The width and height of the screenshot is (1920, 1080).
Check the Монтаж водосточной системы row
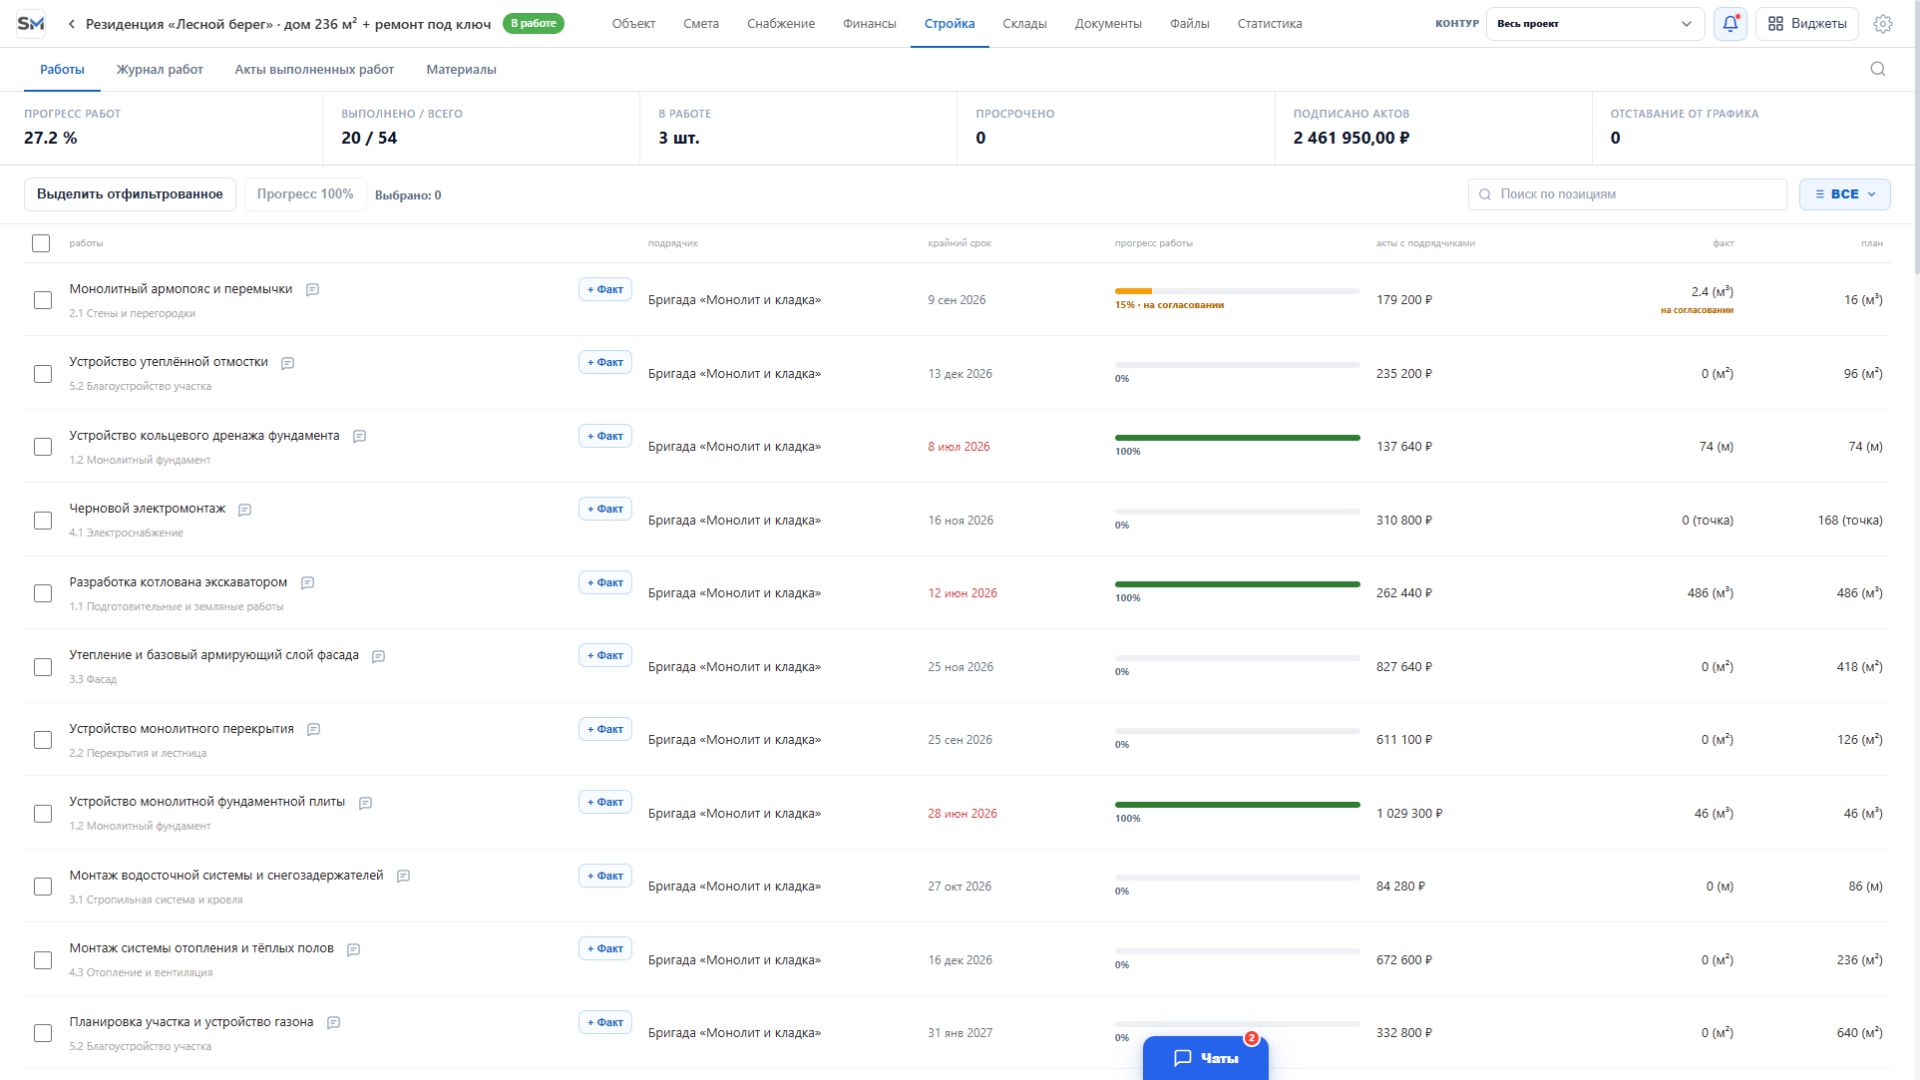[43, 887]
